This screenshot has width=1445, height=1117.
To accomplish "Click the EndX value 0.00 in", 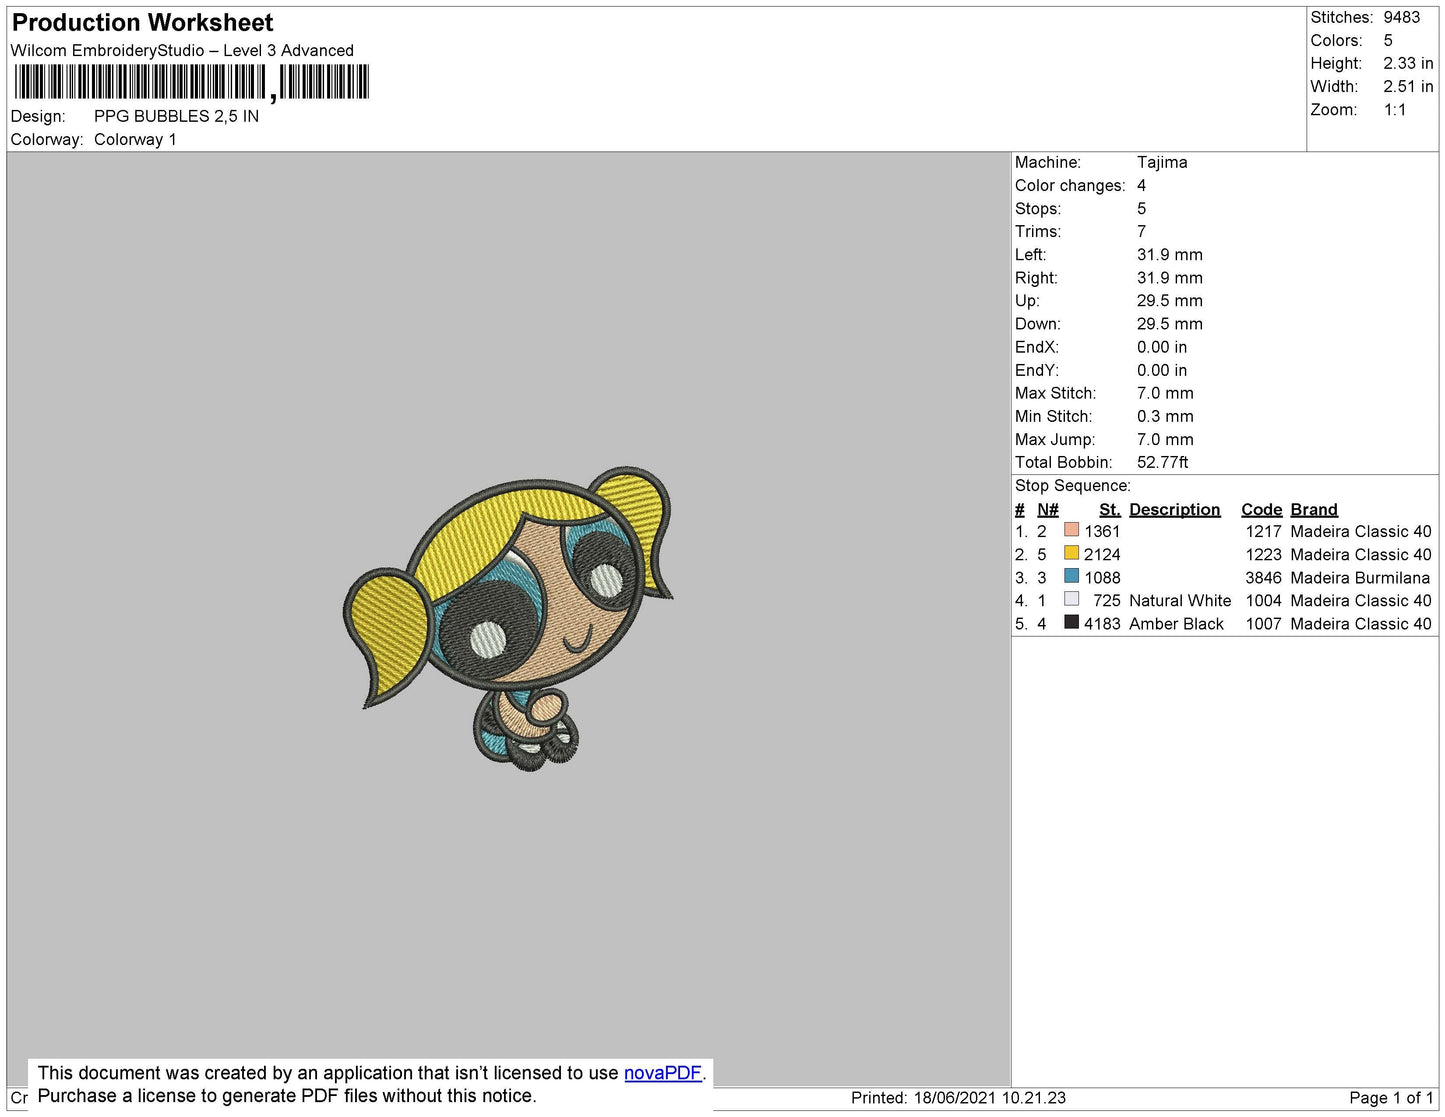I will coord(1162,347).
